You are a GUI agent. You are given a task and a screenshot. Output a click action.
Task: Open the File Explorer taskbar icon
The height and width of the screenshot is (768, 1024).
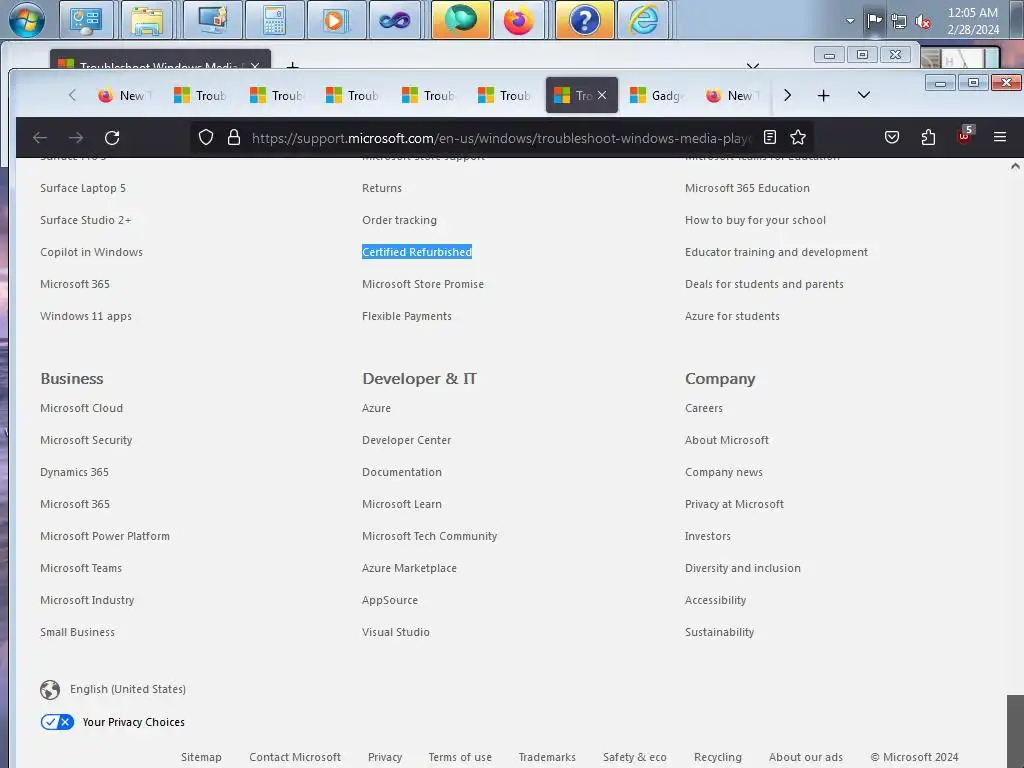147,20
